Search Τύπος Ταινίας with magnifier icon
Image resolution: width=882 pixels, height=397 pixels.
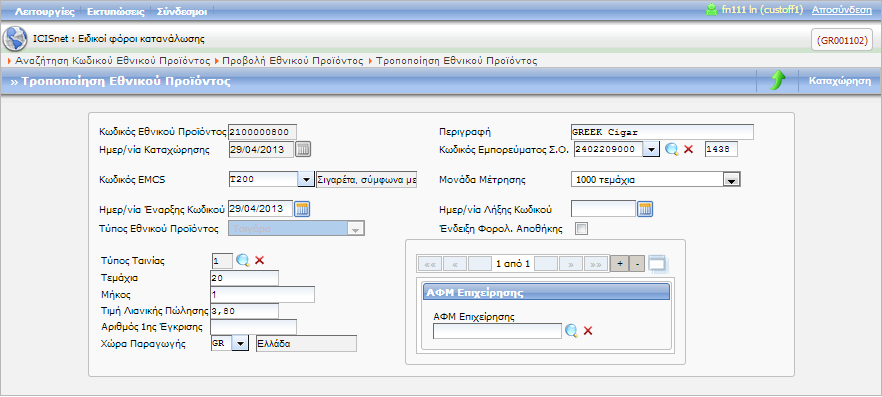click(x=242, y=260)
